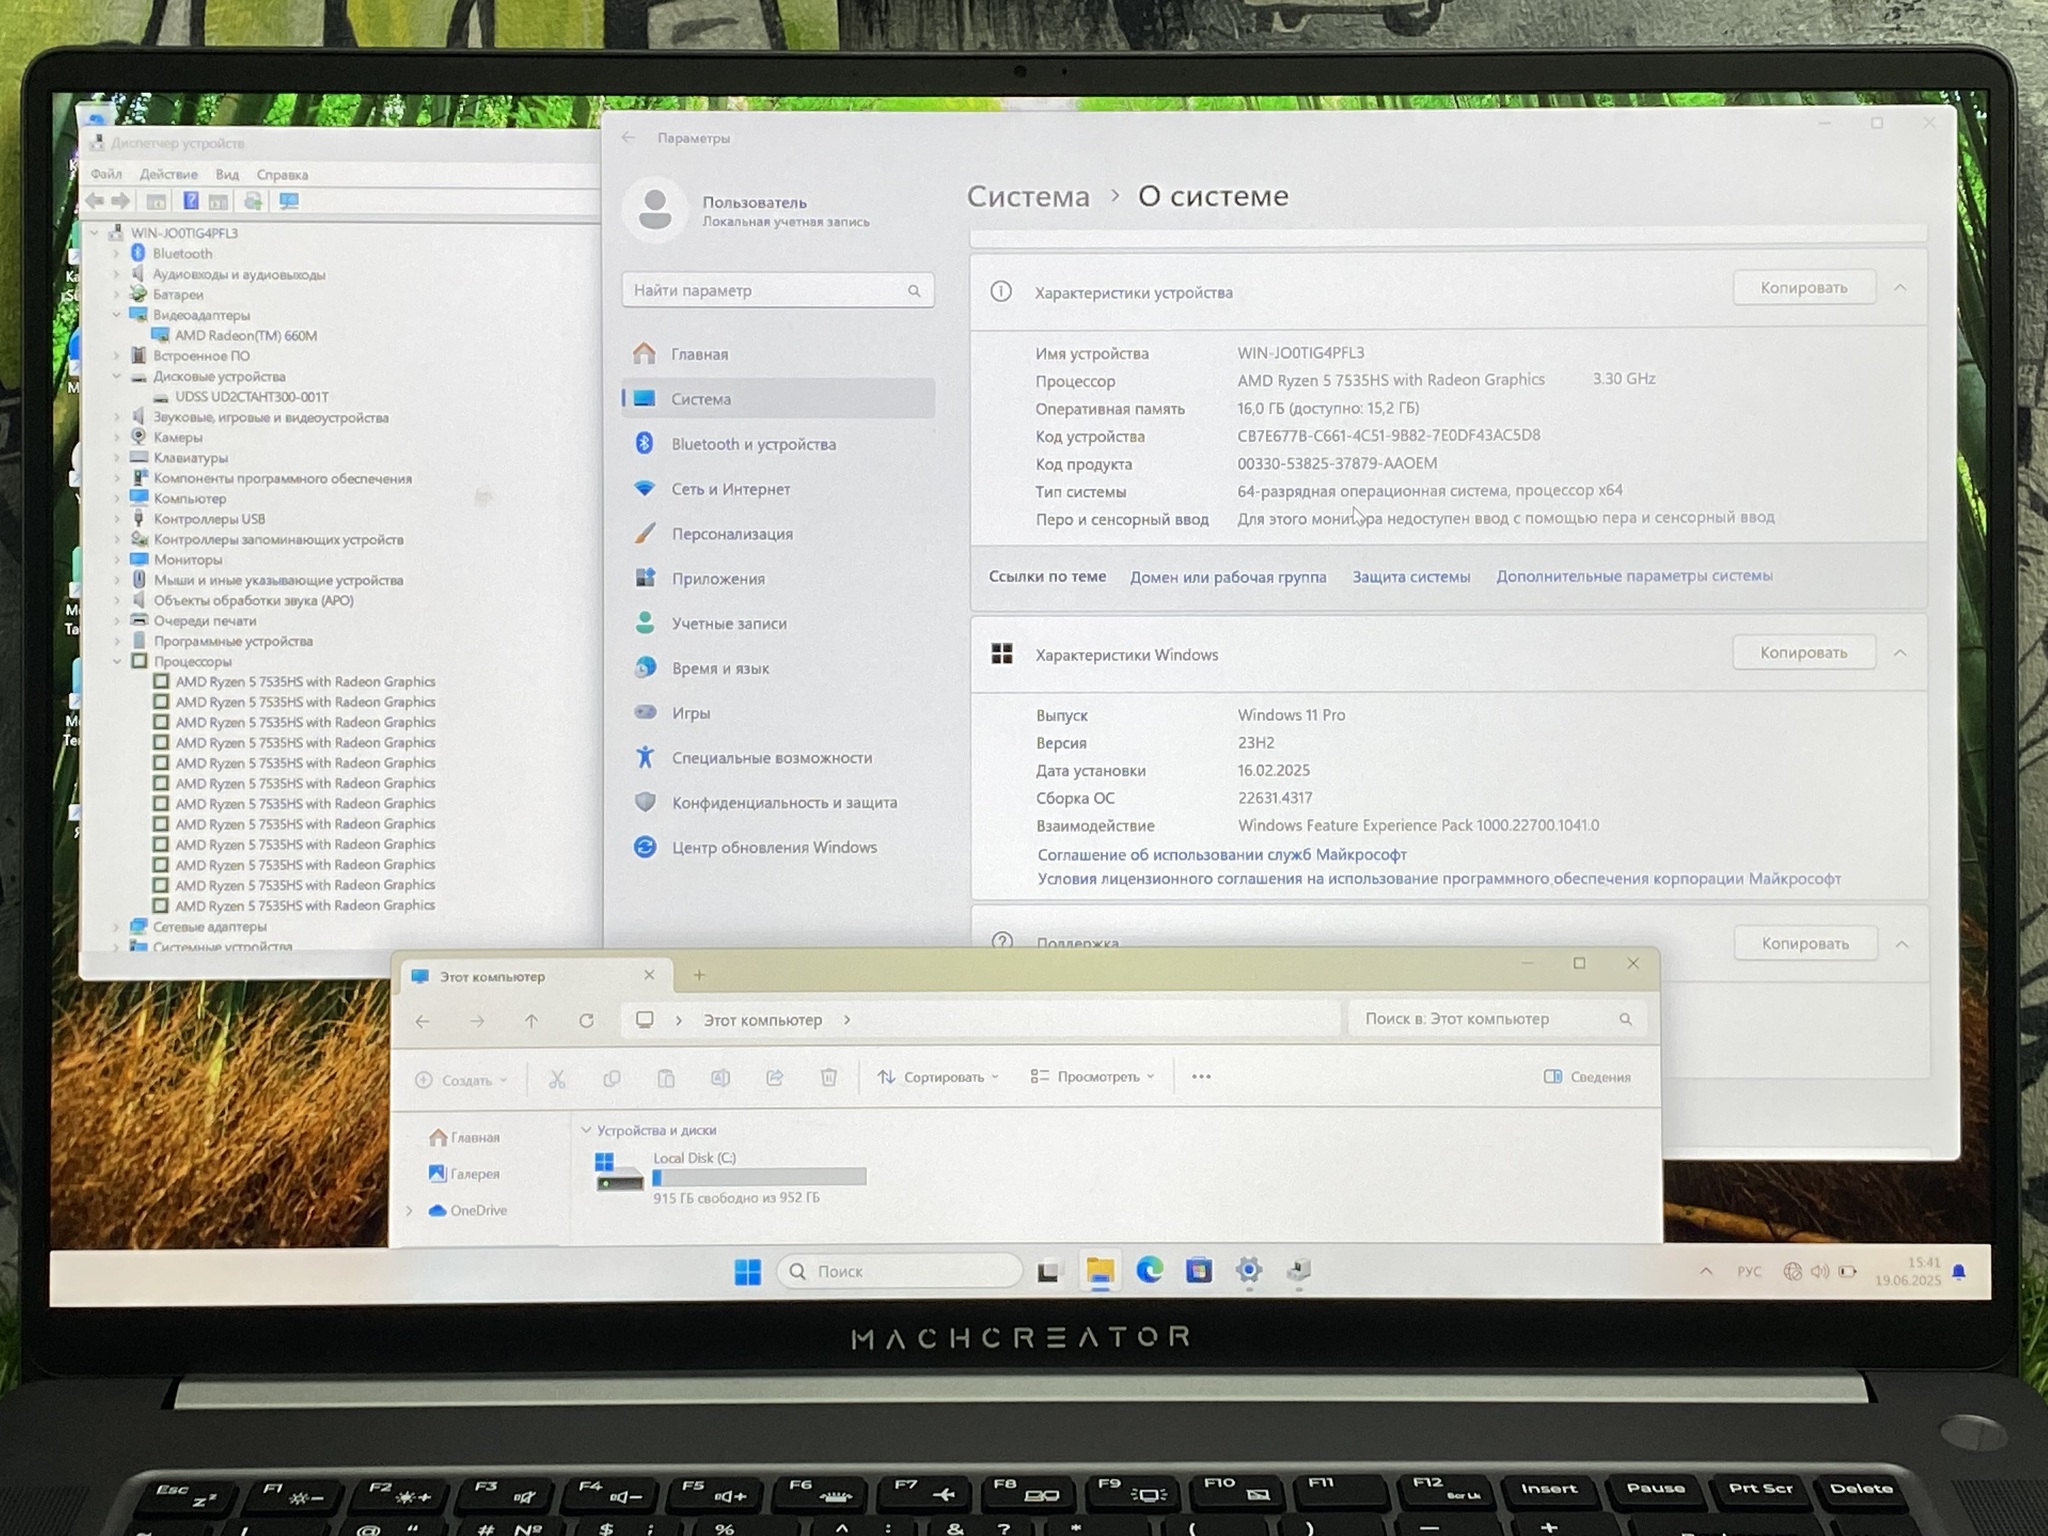2048x1536 pixels.
Task: Click the scan for hardware changes toolbar icon
Action: pos(289,201)
